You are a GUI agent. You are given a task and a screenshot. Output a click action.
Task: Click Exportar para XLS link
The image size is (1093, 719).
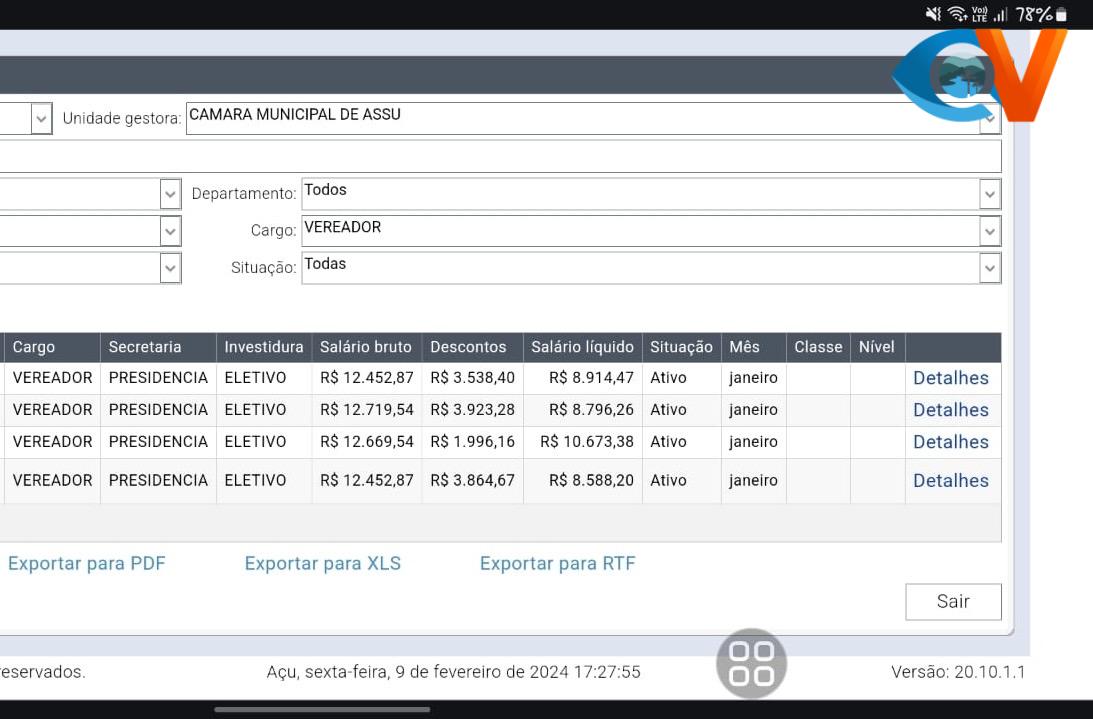click(322, 564)
